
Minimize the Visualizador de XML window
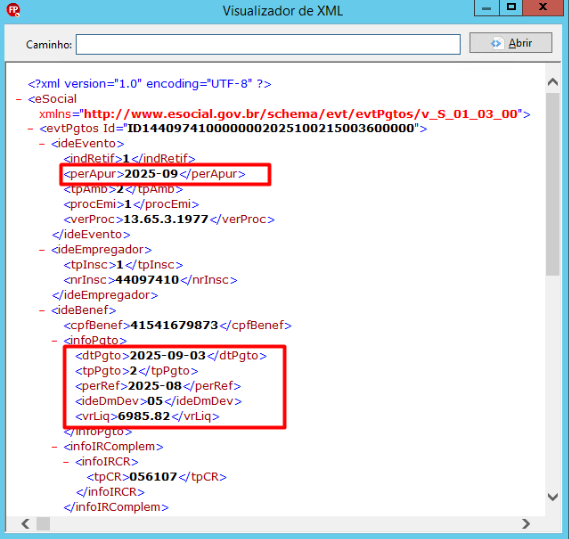[487, 8]
